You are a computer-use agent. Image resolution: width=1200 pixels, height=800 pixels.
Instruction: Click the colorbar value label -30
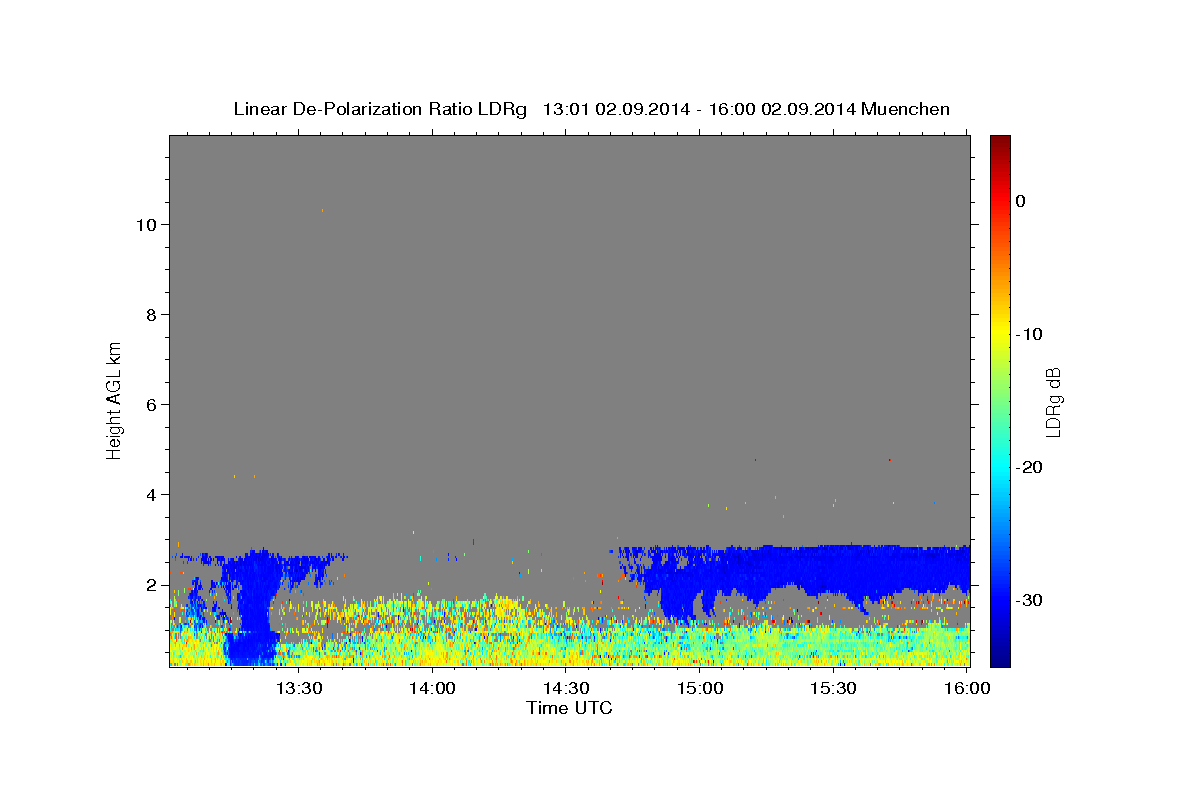(x=1029, y=600)
